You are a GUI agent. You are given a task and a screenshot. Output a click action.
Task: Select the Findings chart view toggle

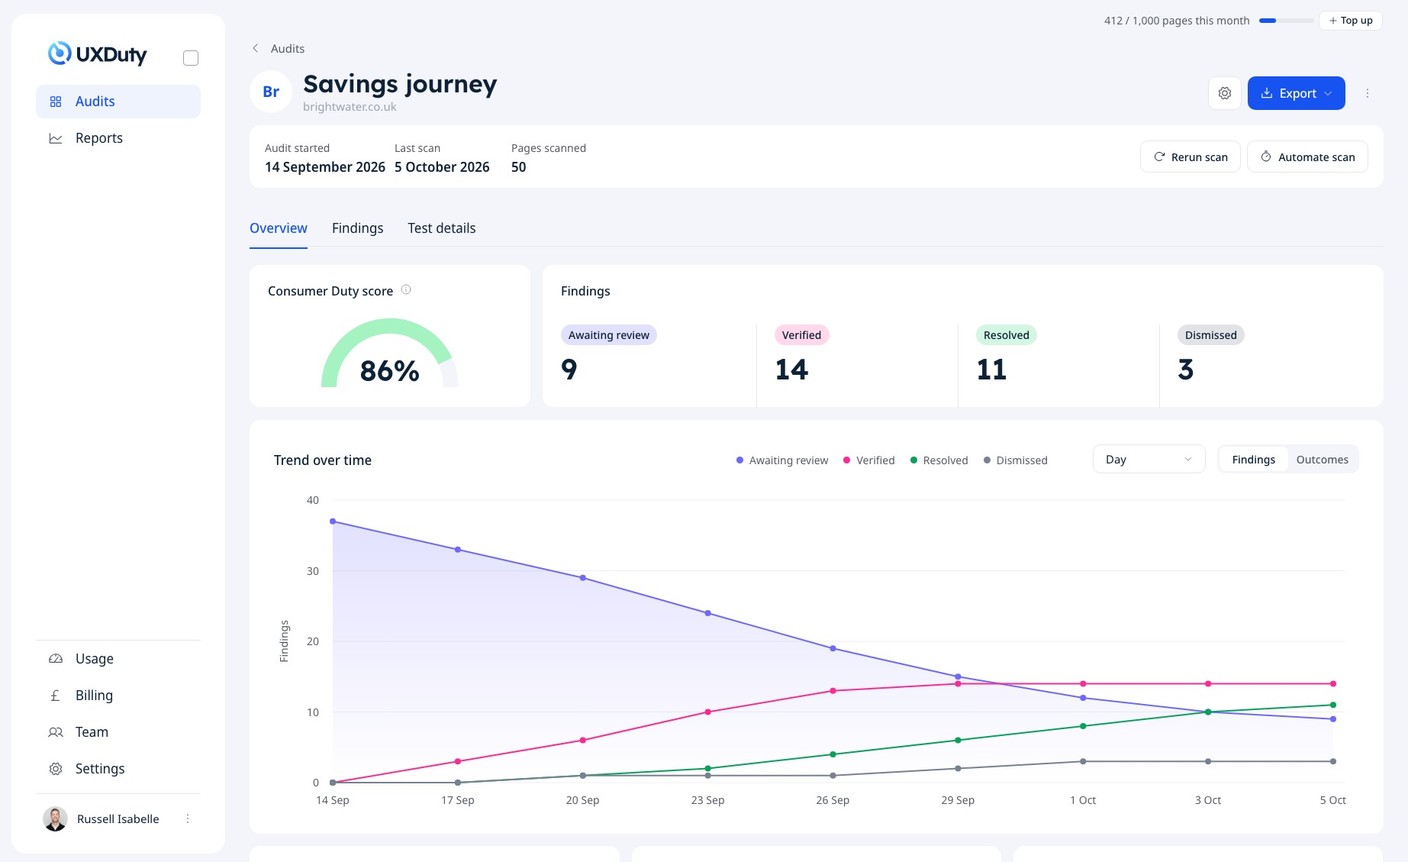coord(1254,460)
